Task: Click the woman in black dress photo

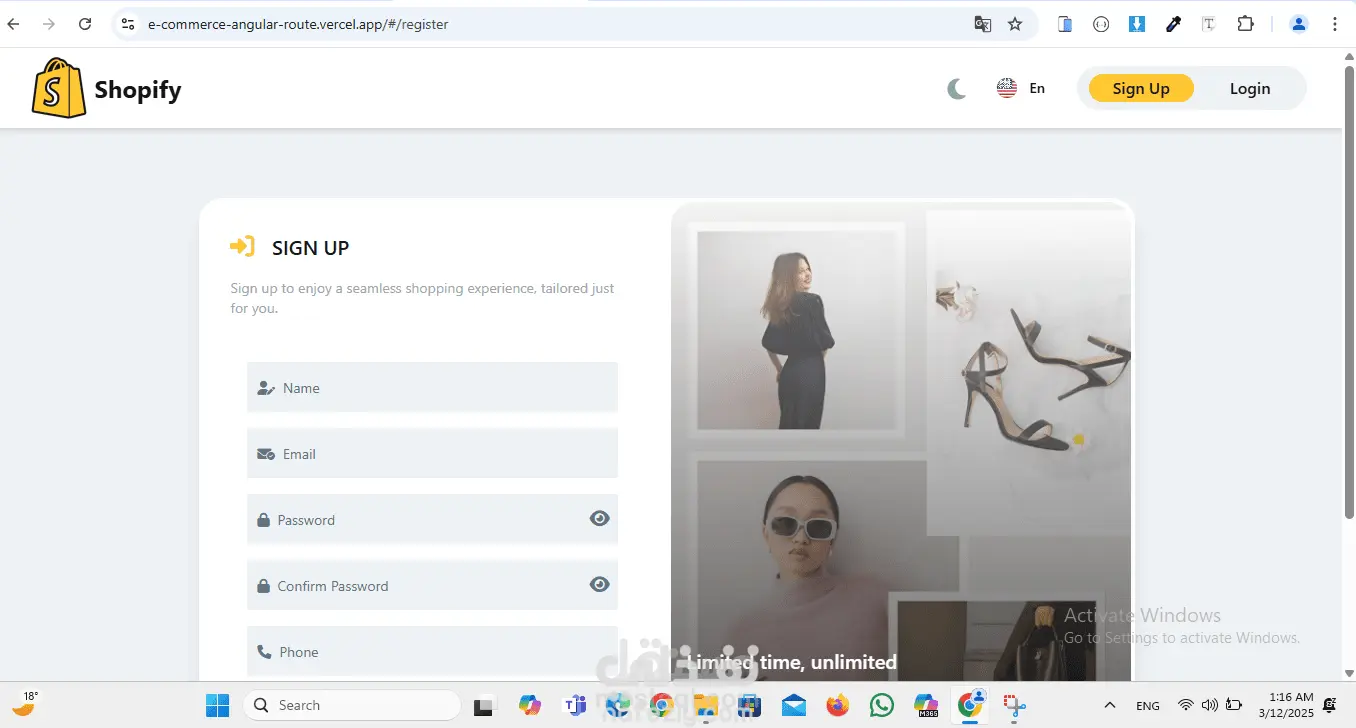Action: click(797, 331)
